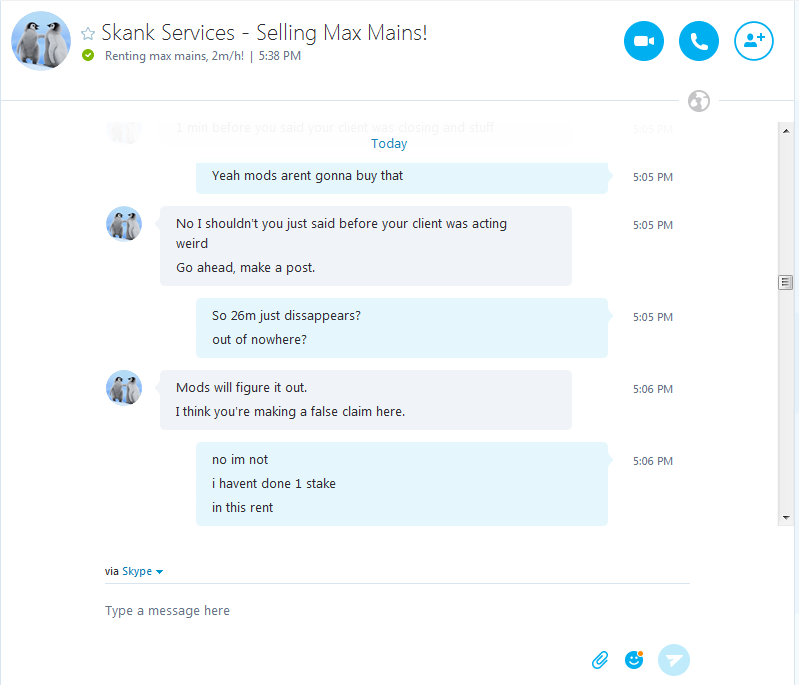Screen dimensions: 799x685
Task: Click the sender avatar beside 'Mods will figure it out.'
Action: coord(124,387)
